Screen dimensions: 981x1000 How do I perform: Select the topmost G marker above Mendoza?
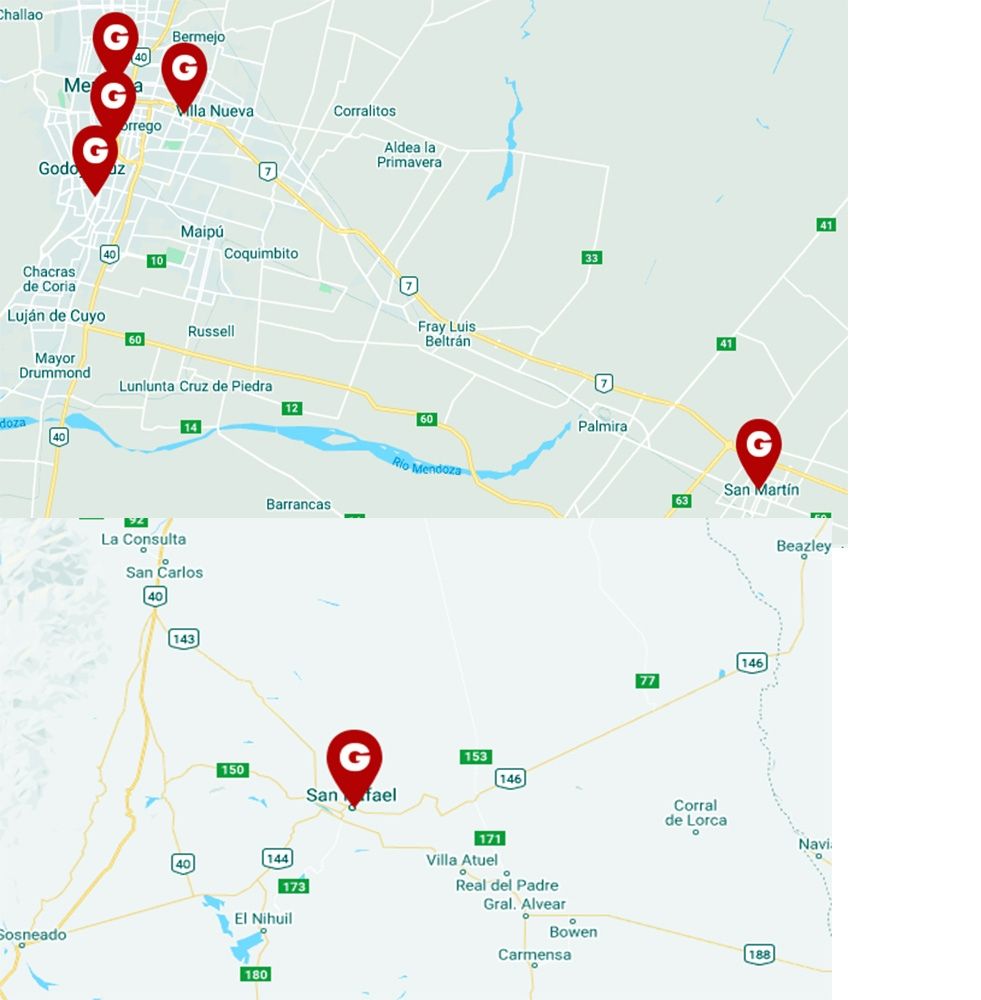[x=115, y=40]
